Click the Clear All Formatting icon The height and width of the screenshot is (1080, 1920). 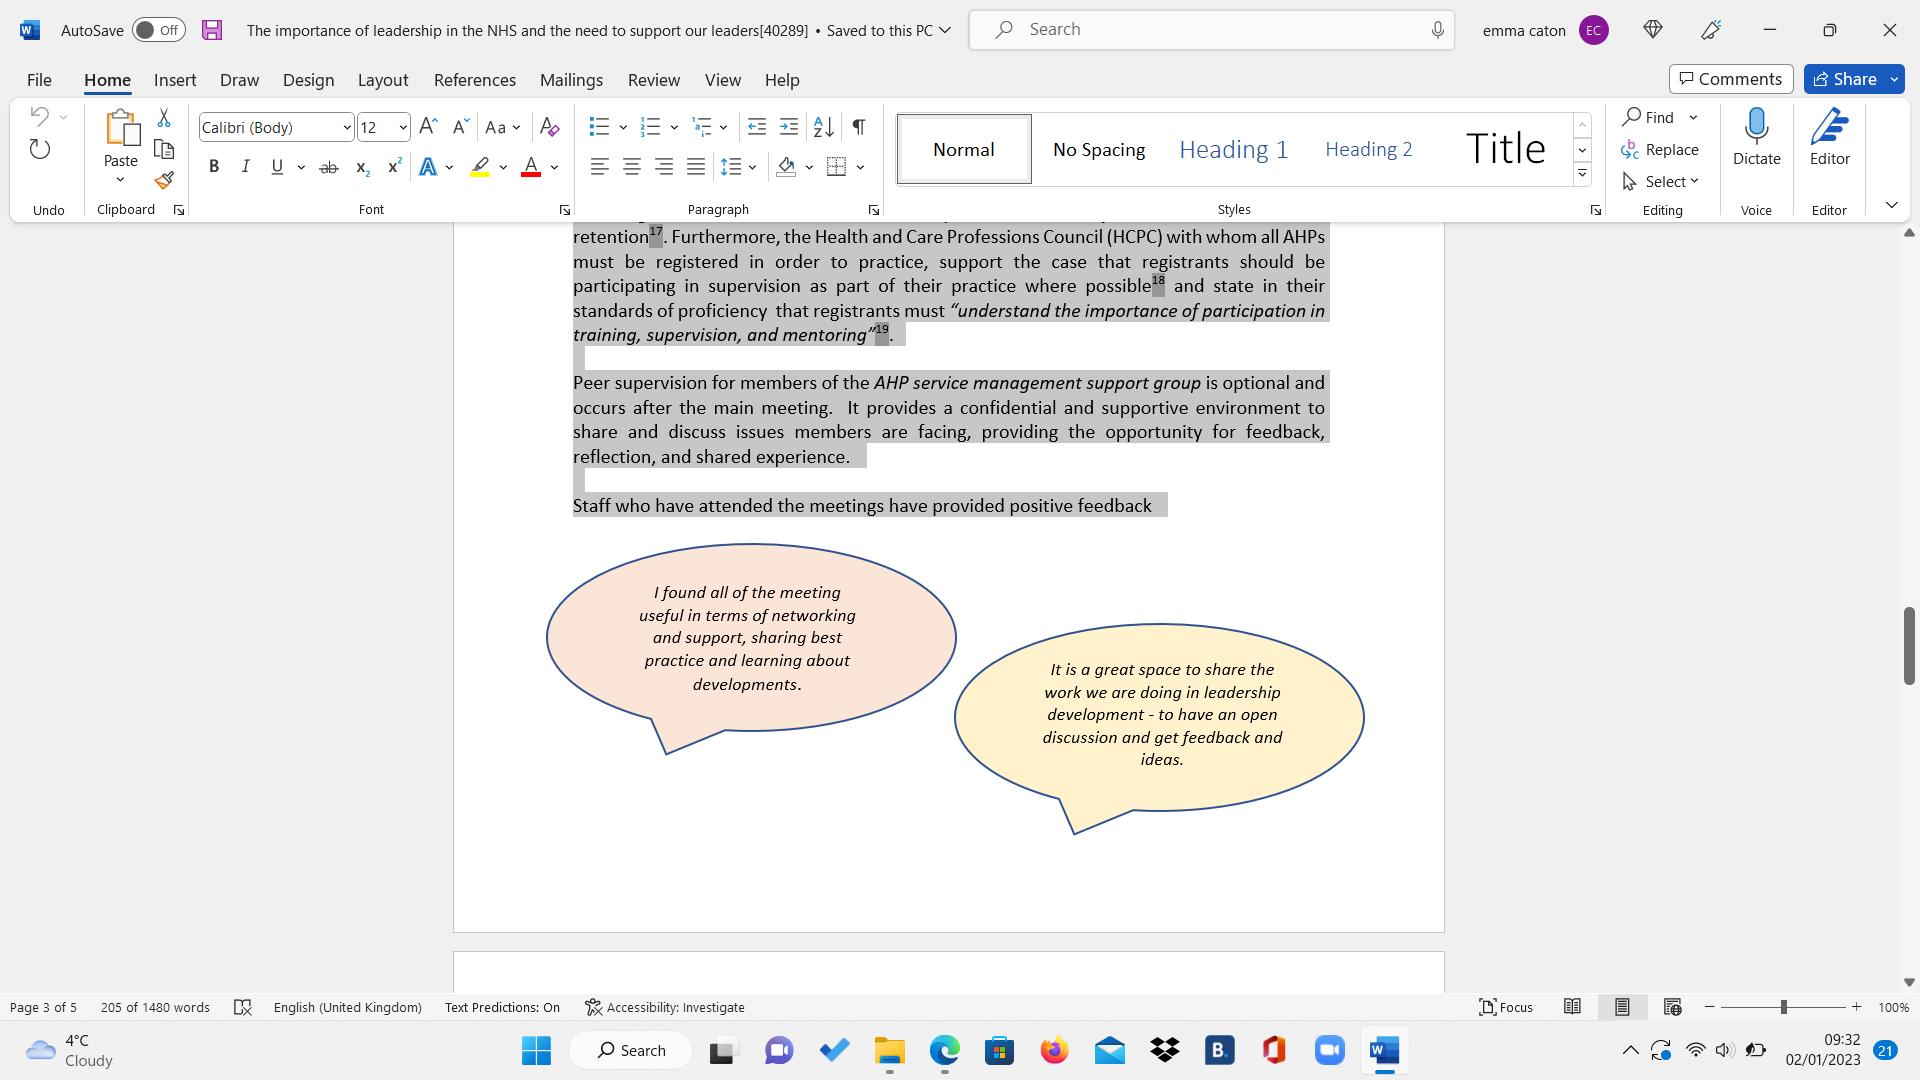[549, 127]
